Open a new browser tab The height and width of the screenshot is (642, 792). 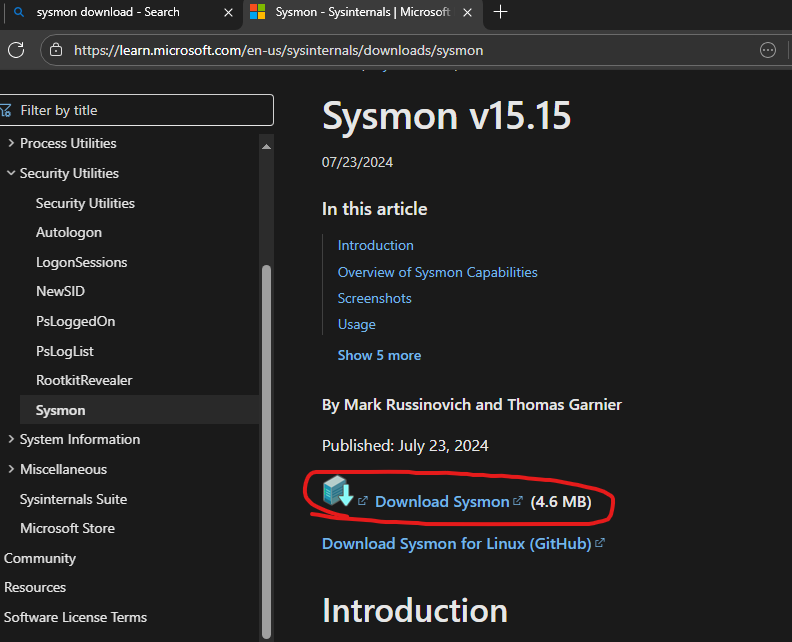(x=500, y=12)
